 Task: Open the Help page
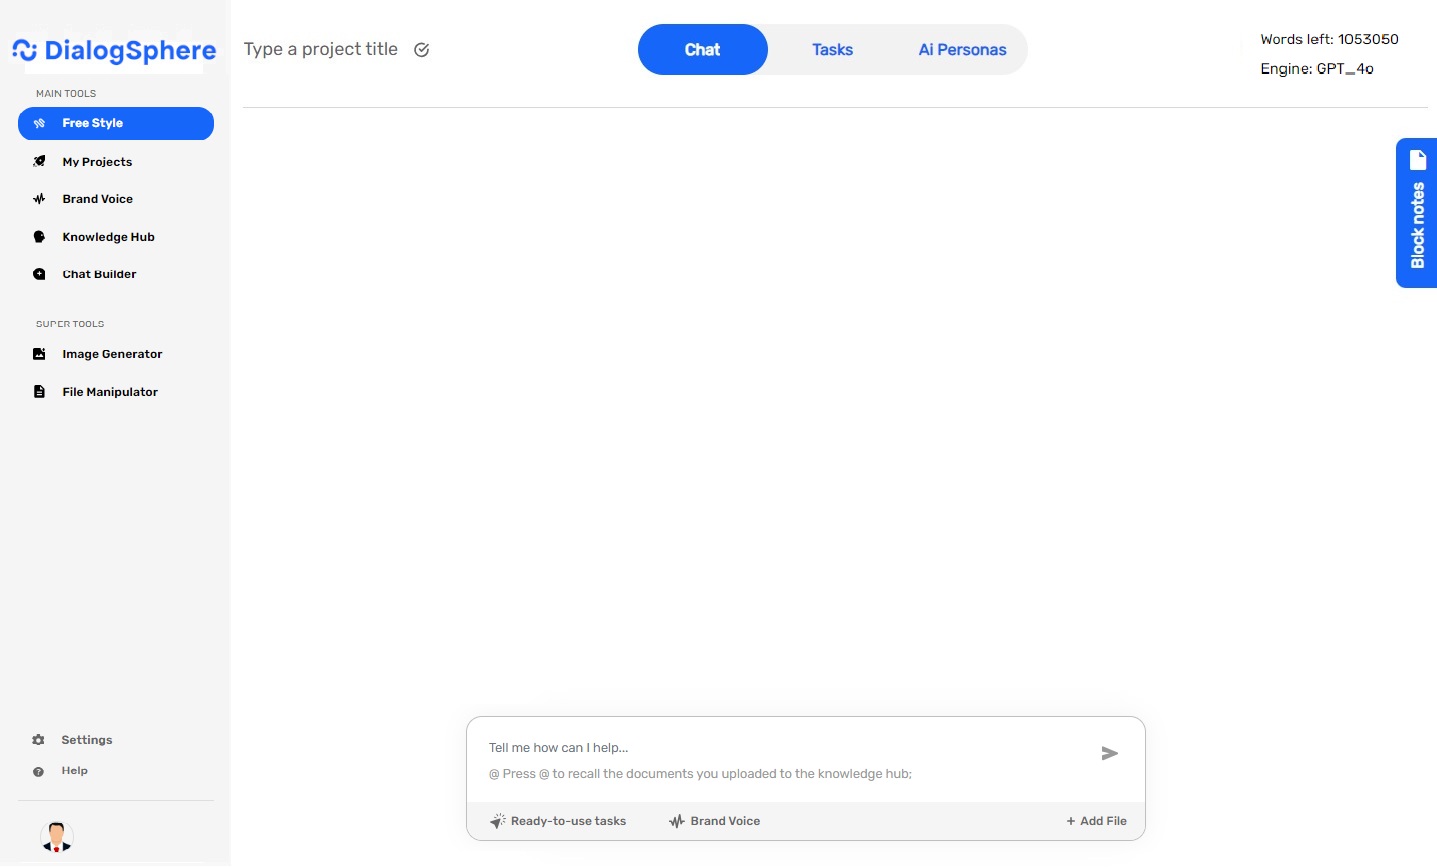[74, 770]
